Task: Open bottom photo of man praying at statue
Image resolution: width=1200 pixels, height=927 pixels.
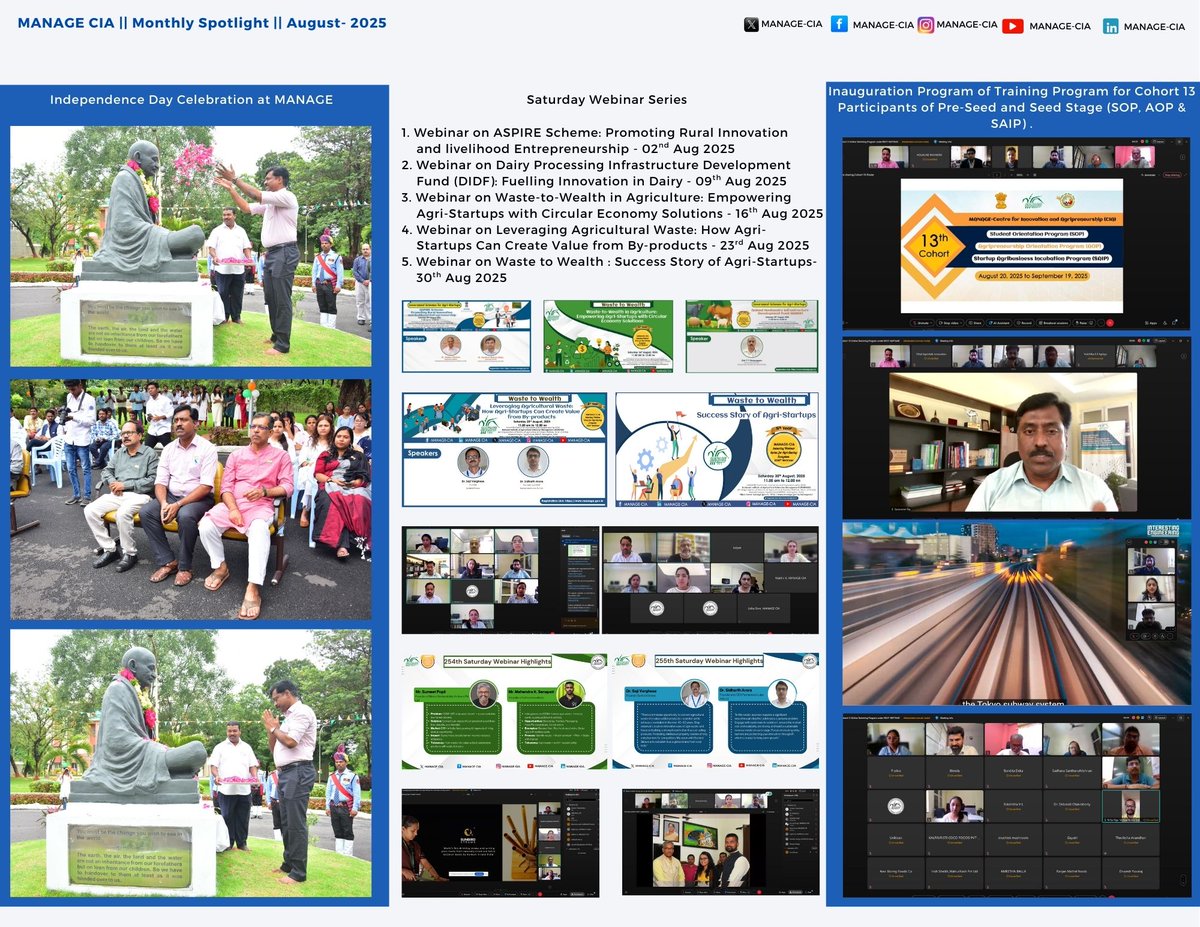Action: [x=191, y=762]
